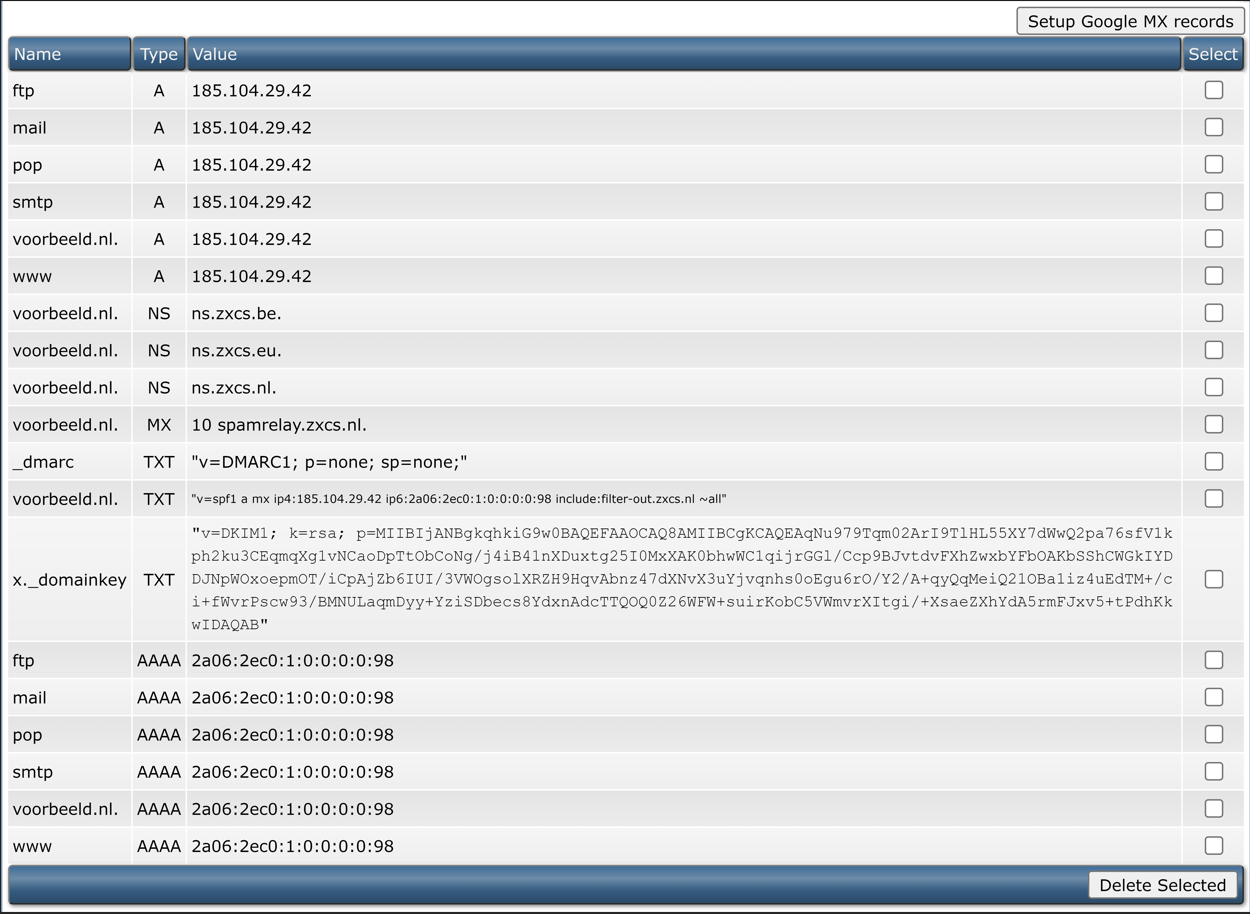Tick the www AAAA record checkbox
The width and height of the screenshot is (1250, 914).
coord(1213,846)
